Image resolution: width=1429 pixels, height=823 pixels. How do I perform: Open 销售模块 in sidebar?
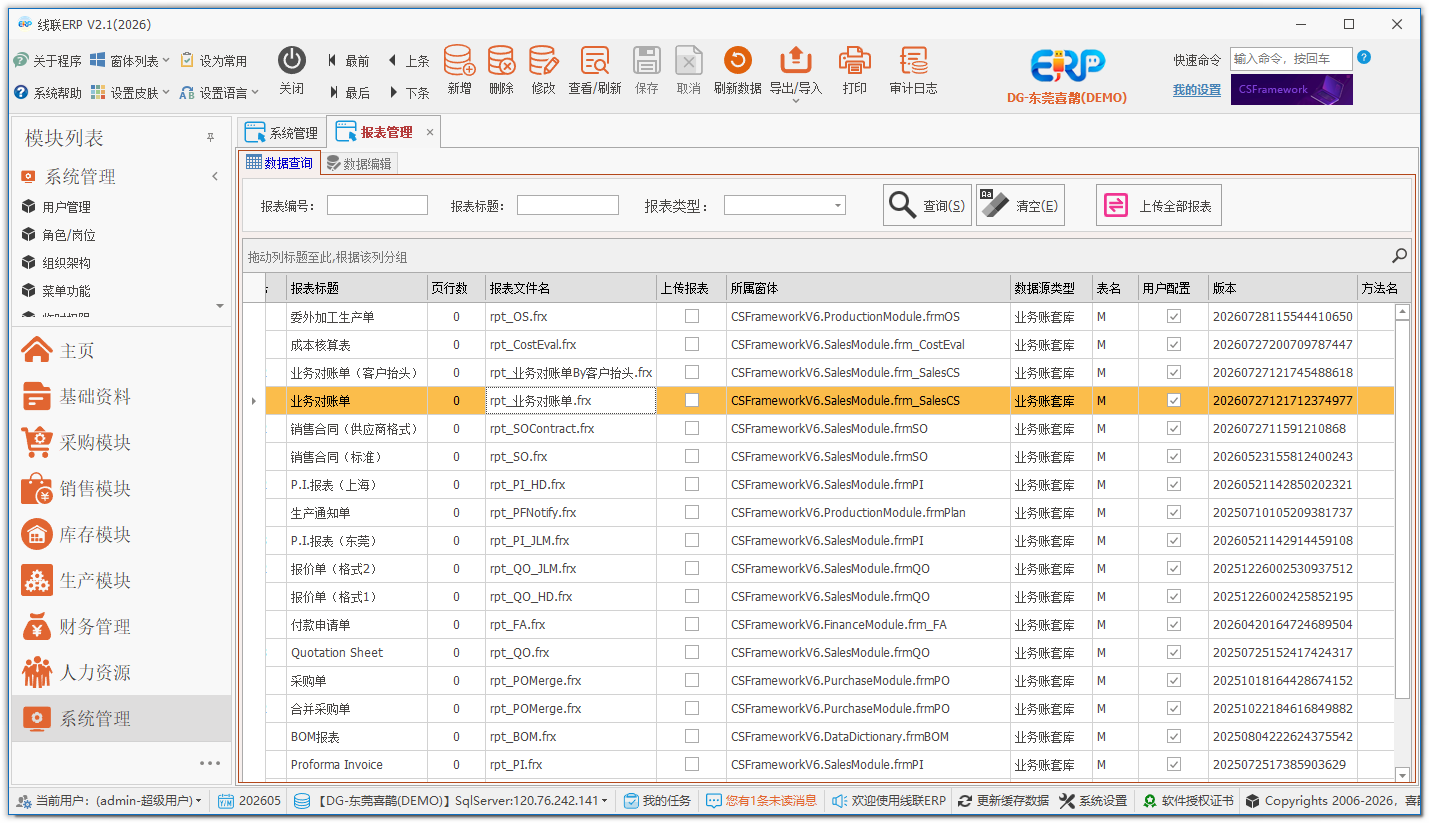pyautogui.click(x=121, y=489)
